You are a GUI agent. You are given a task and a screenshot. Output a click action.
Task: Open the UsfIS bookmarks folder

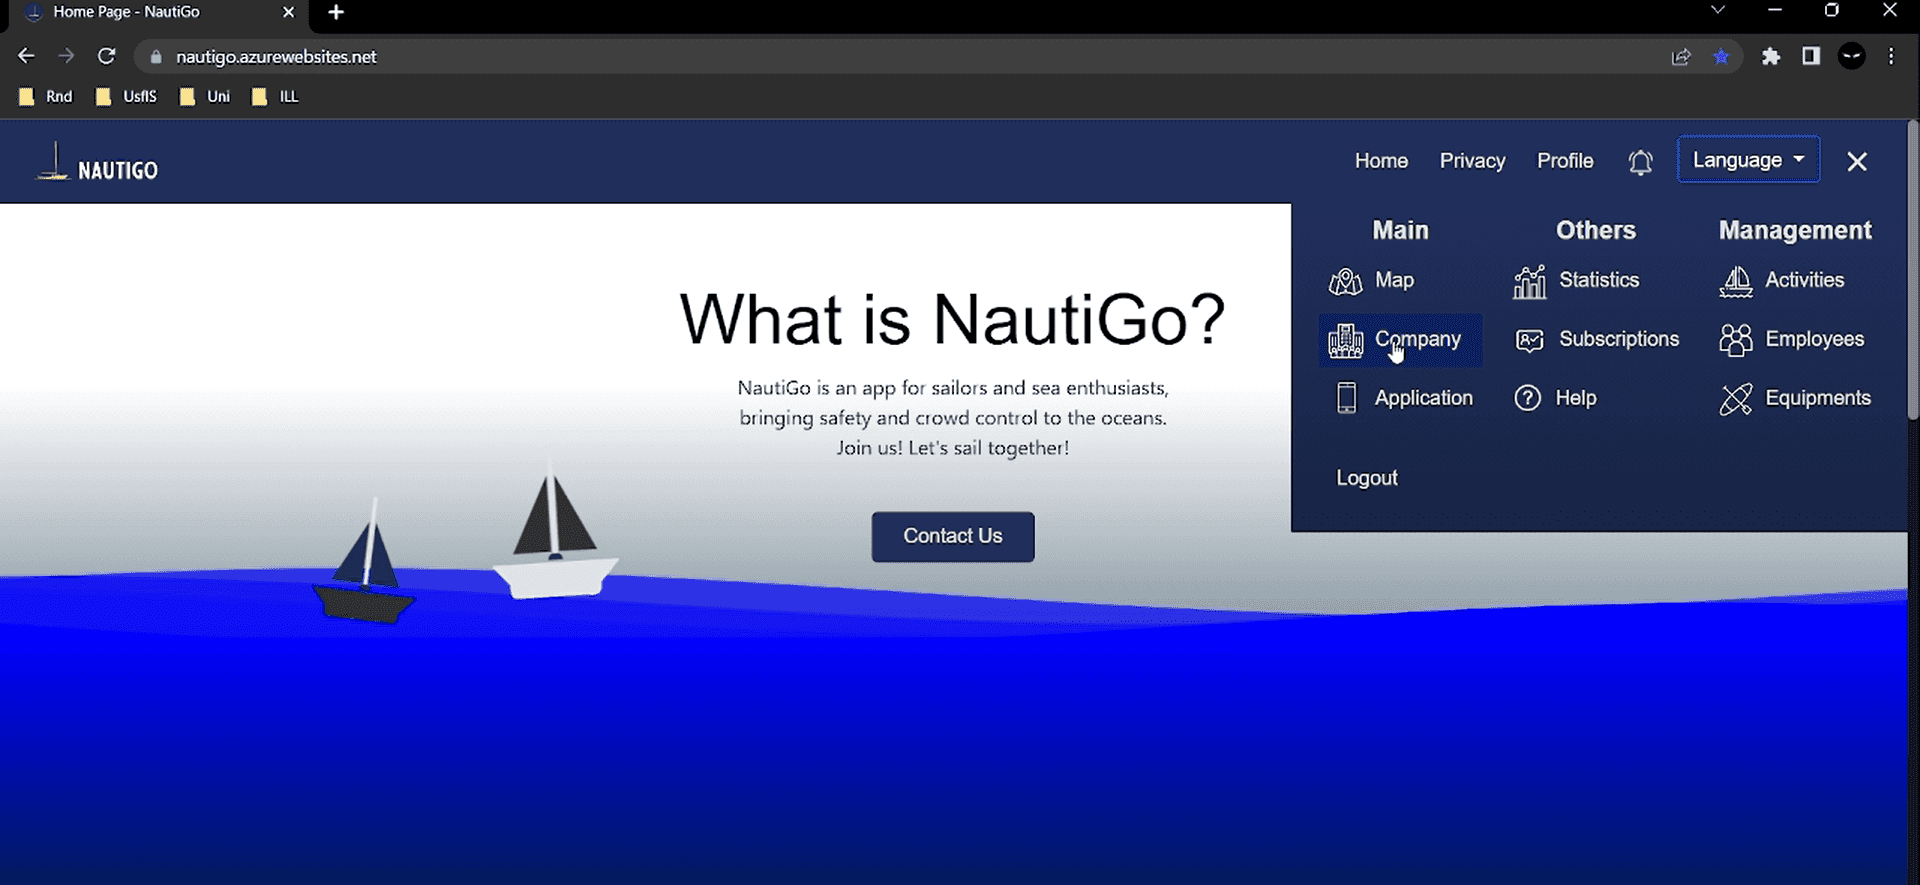tap(126, 96)
